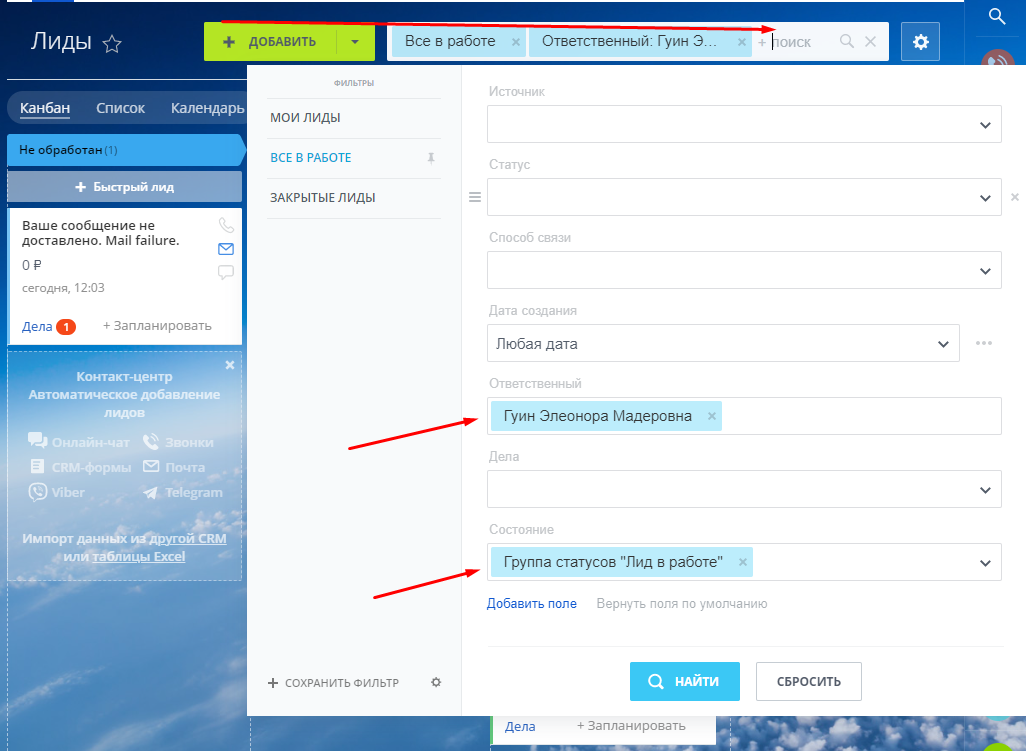Open global search magnifier at top right
This screenshot has width=1026, height=751.
pos(997,16)
